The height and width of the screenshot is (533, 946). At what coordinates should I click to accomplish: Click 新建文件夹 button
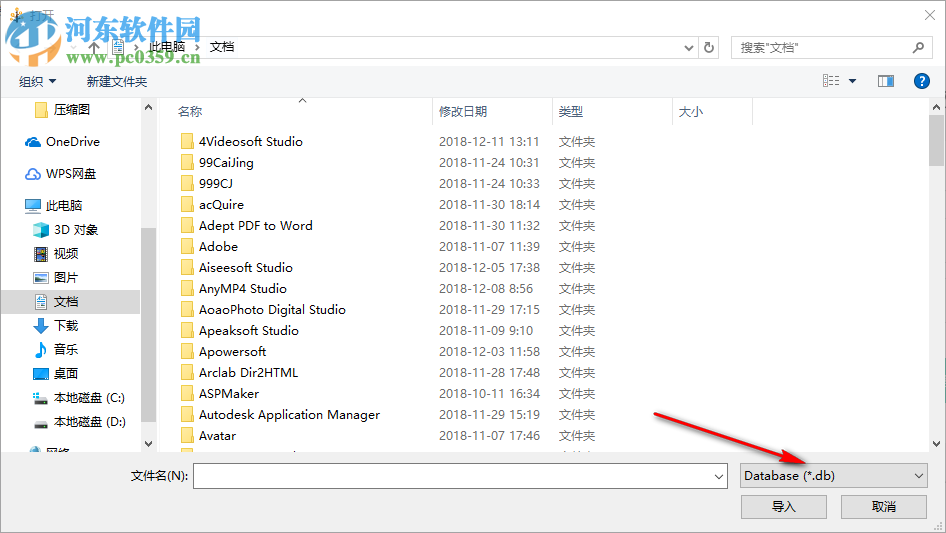[x=116, y=81]
